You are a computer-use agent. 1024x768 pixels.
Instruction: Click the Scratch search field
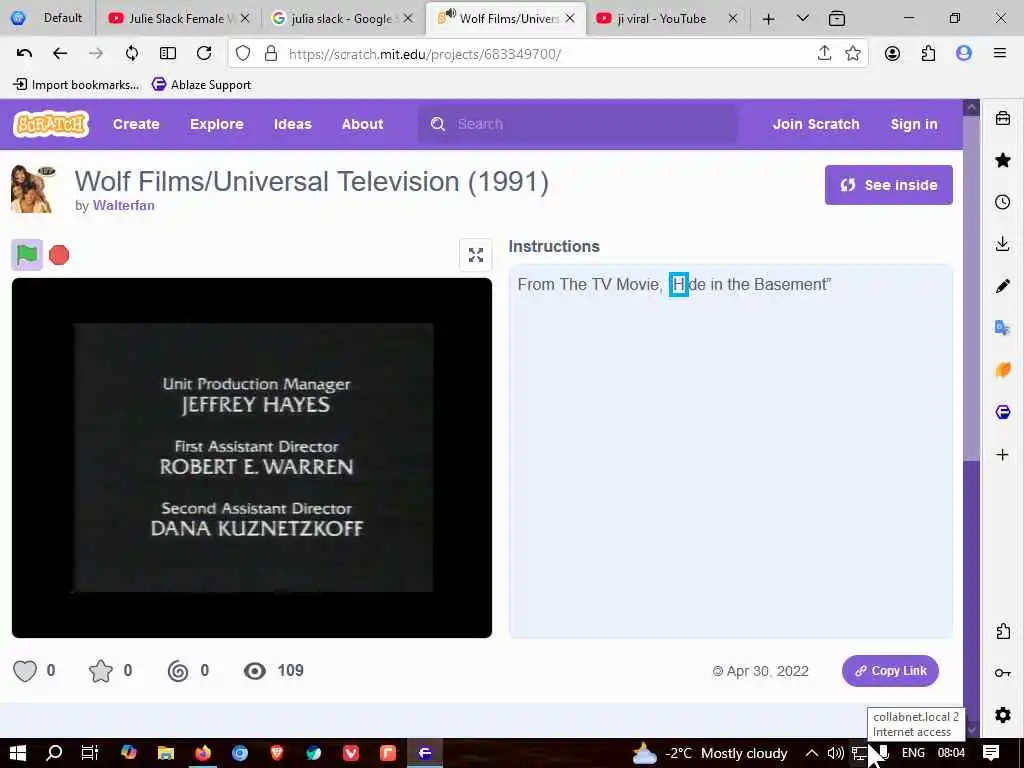click(578, 124)
